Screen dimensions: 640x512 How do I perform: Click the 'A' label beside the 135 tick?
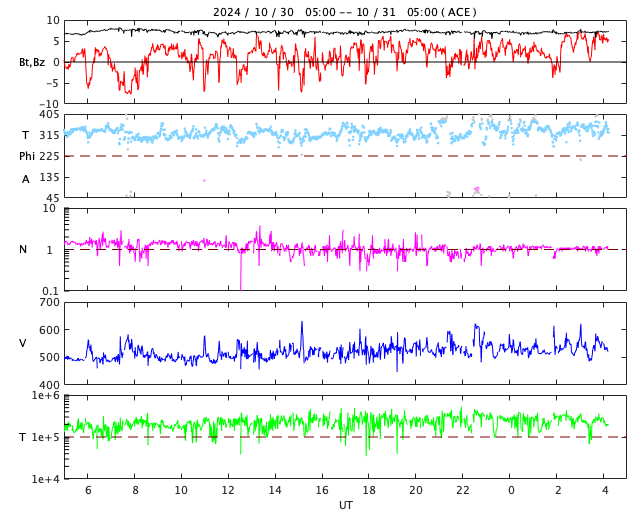pos(26,179)
